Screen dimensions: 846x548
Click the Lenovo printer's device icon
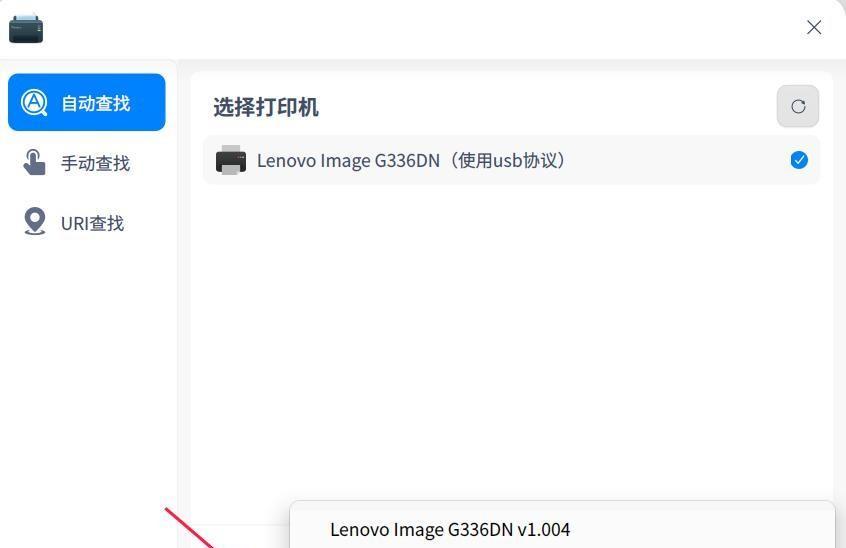pyautogui.click(x=231, y=160)
